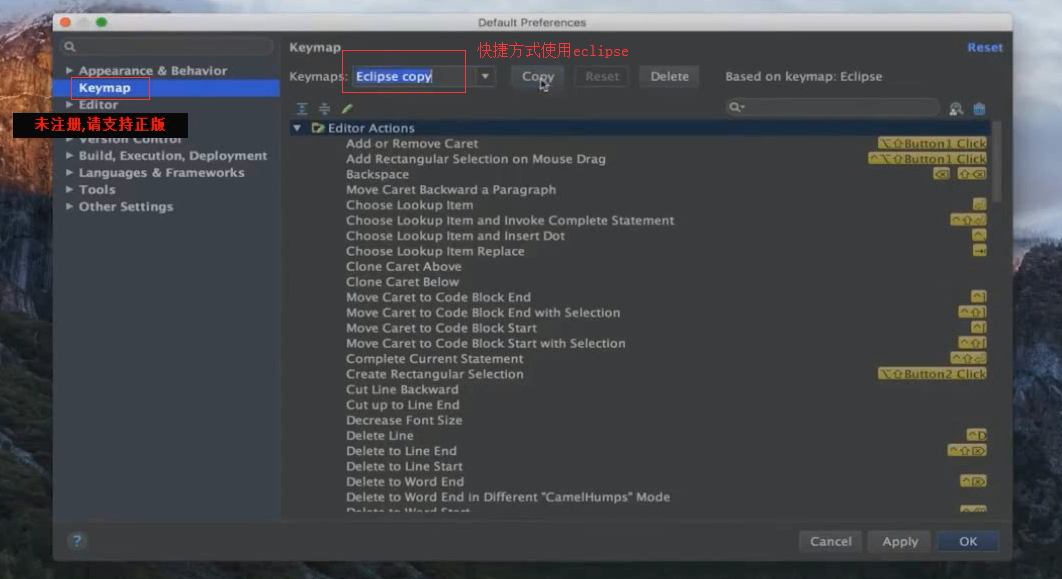This screenshot has height=579, width=1062.
Task: Click the Cancel button
Action: [830, 541]
